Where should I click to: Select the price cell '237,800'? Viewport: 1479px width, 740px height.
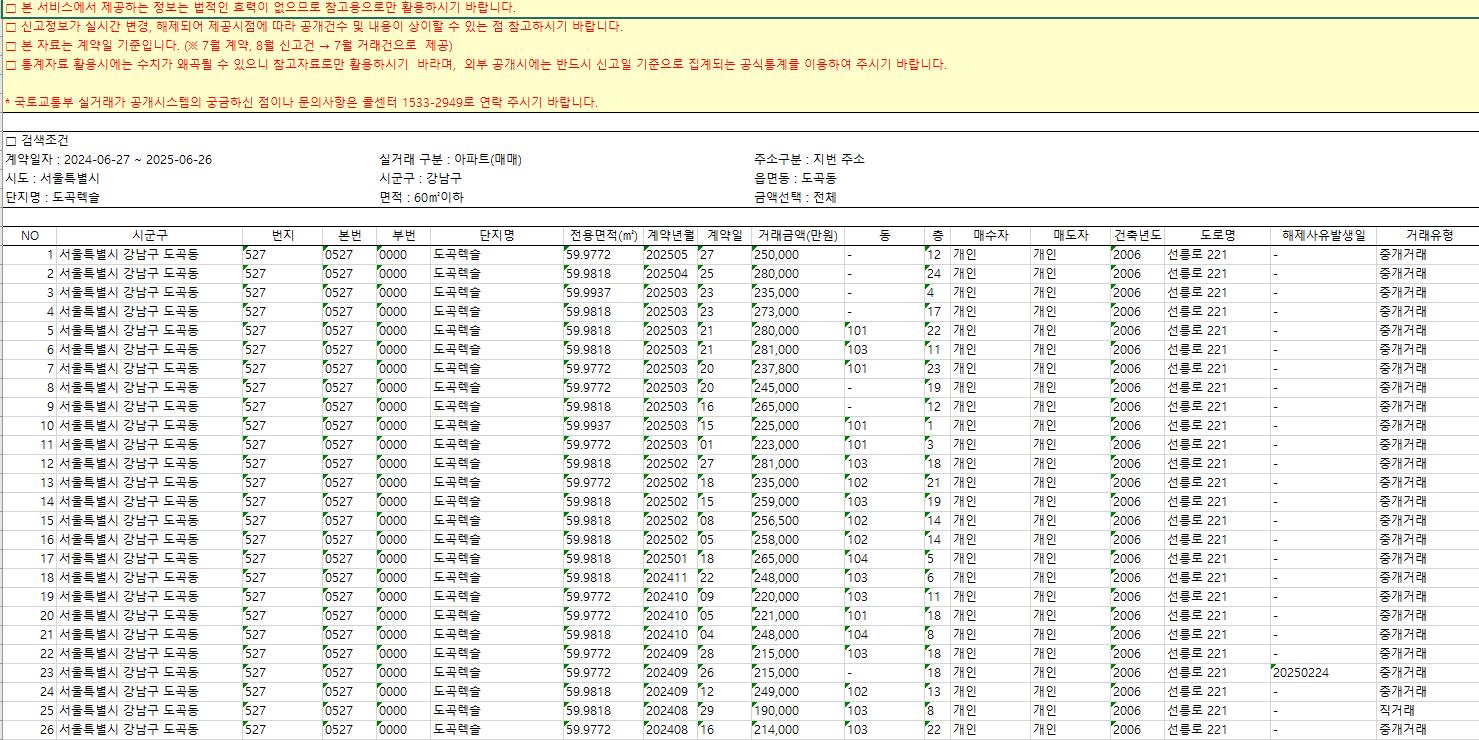pyautogui.click(x=797, y=369)
